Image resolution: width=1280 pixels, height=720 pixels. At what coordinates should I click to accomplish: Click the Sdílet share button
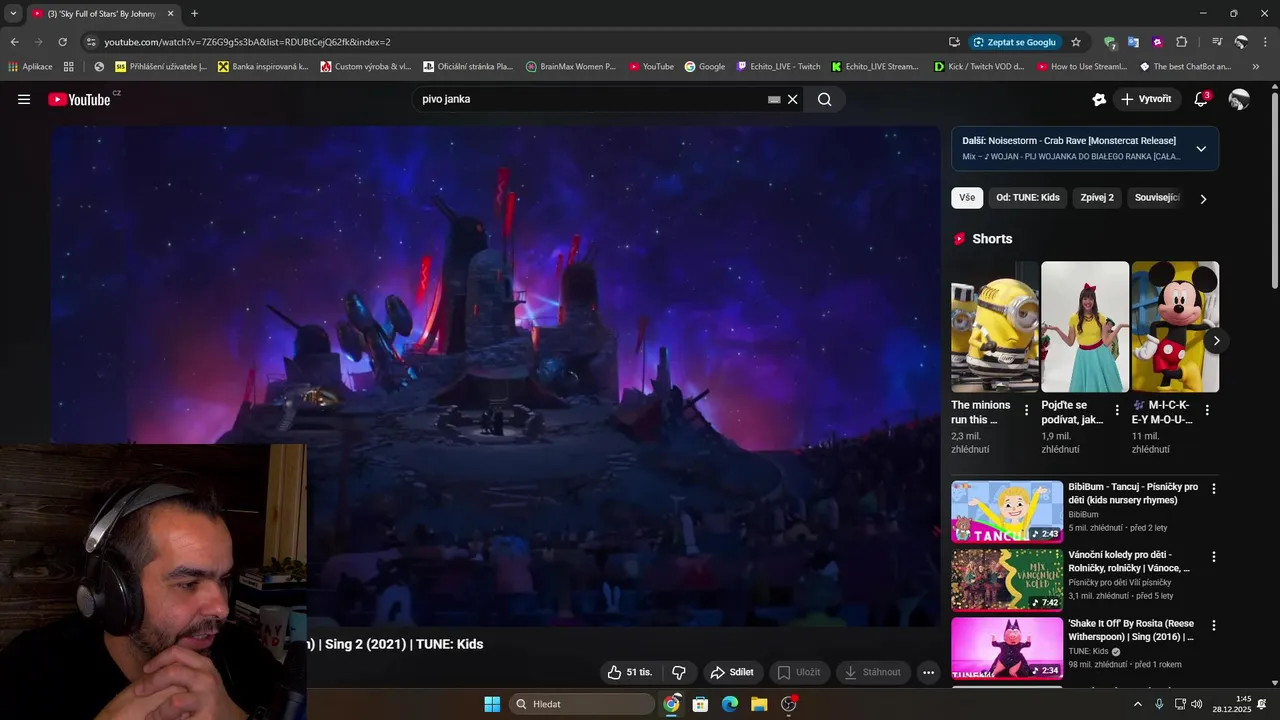(732, 672)
